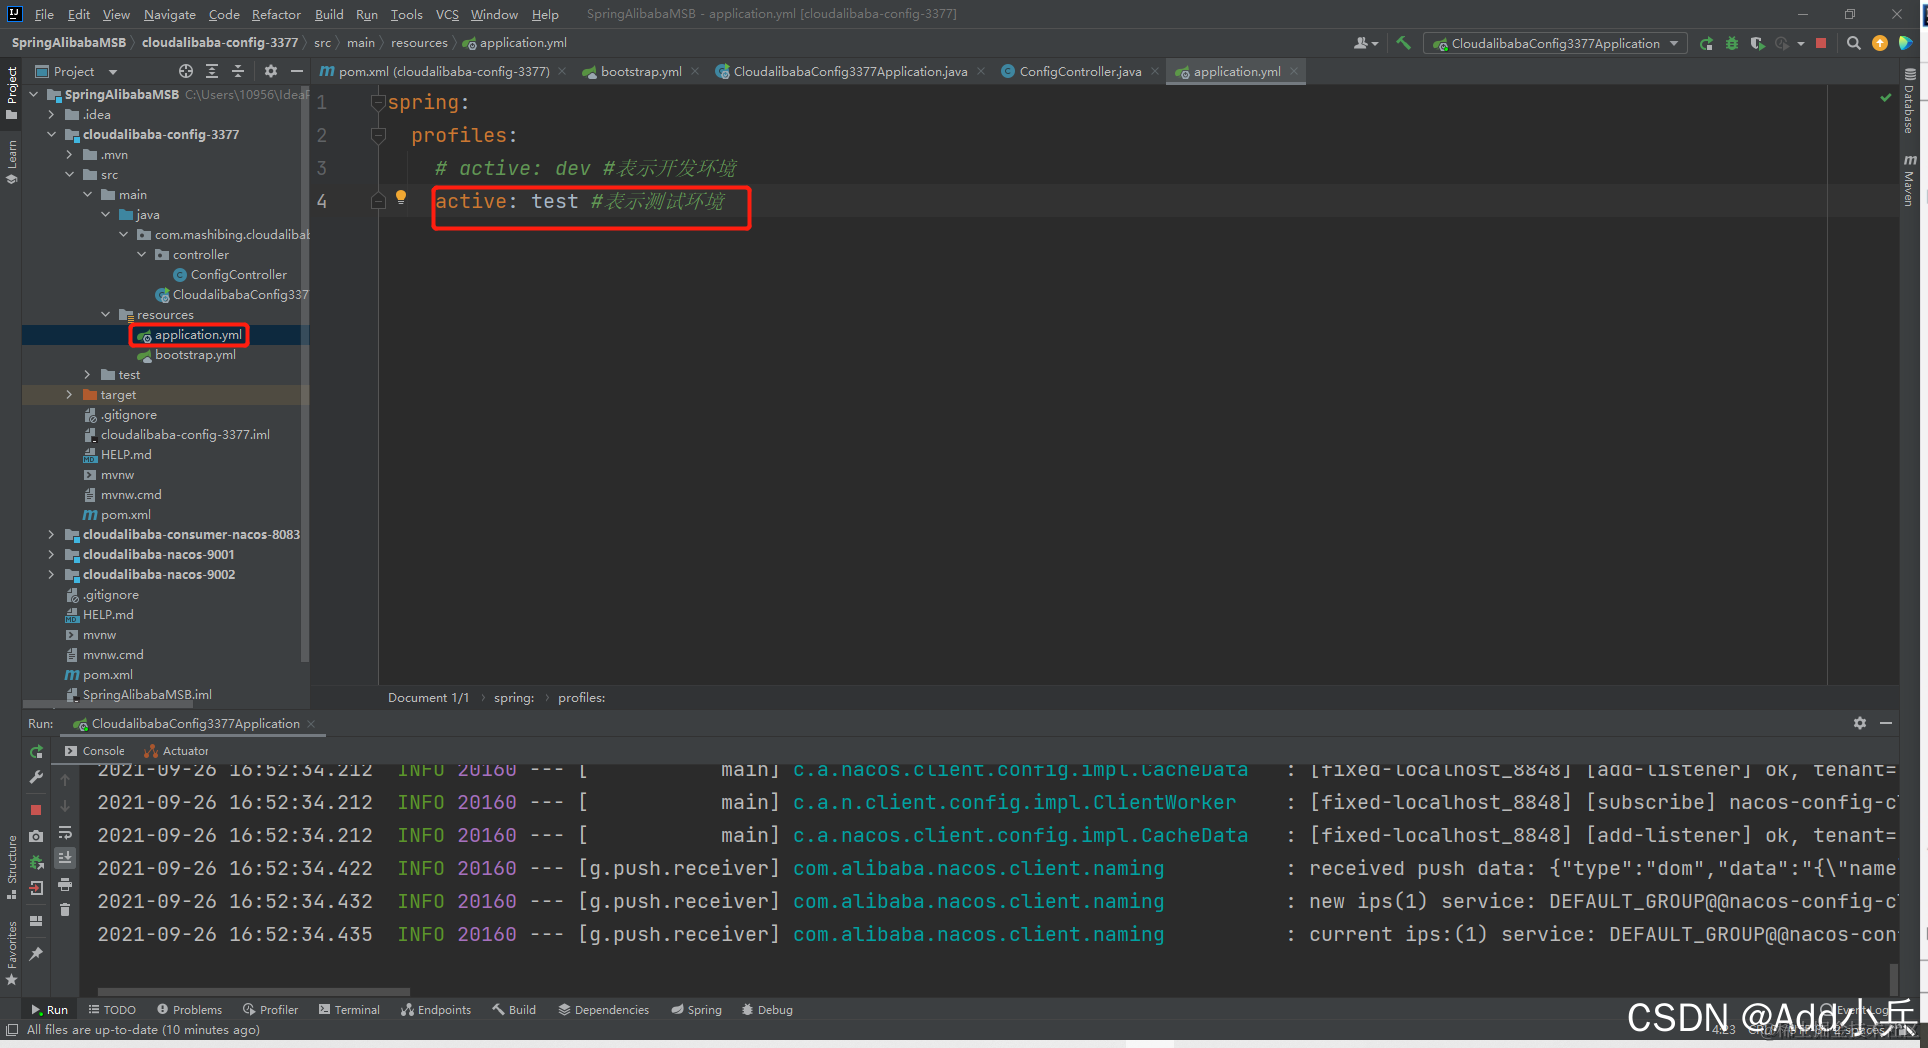The image size is (1928, 1048).
Task: Open the Terminal tool window
Action: coord(349,1010)
